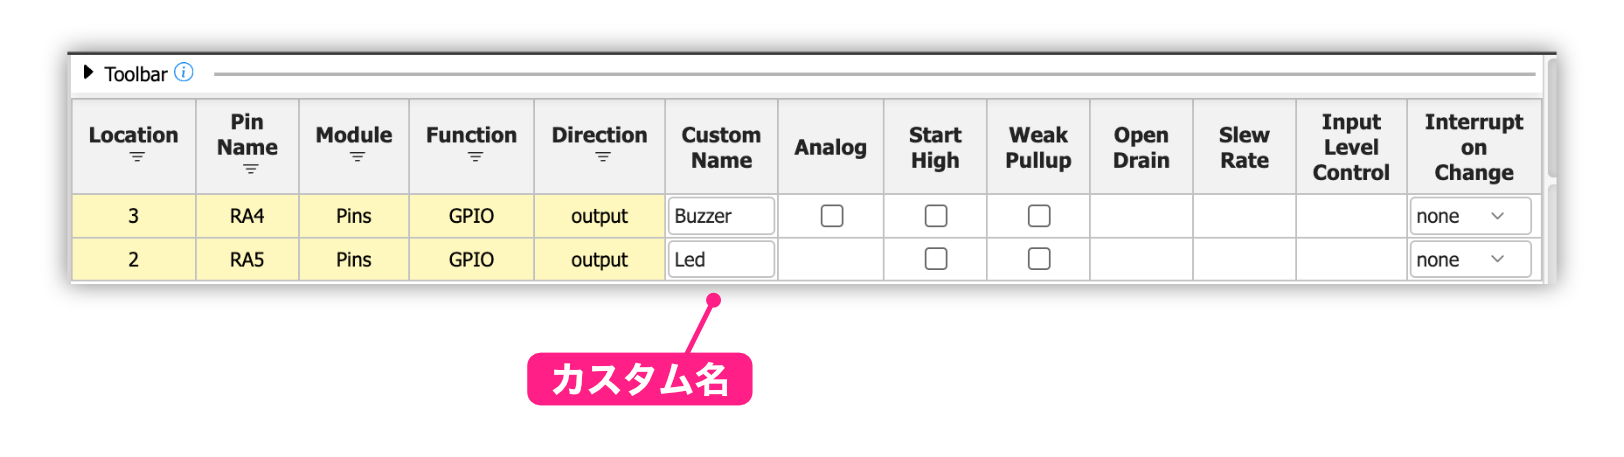The image size is (1624, 457).
Task: Select the output direction cell for RA5
Action: click(600, 259)
